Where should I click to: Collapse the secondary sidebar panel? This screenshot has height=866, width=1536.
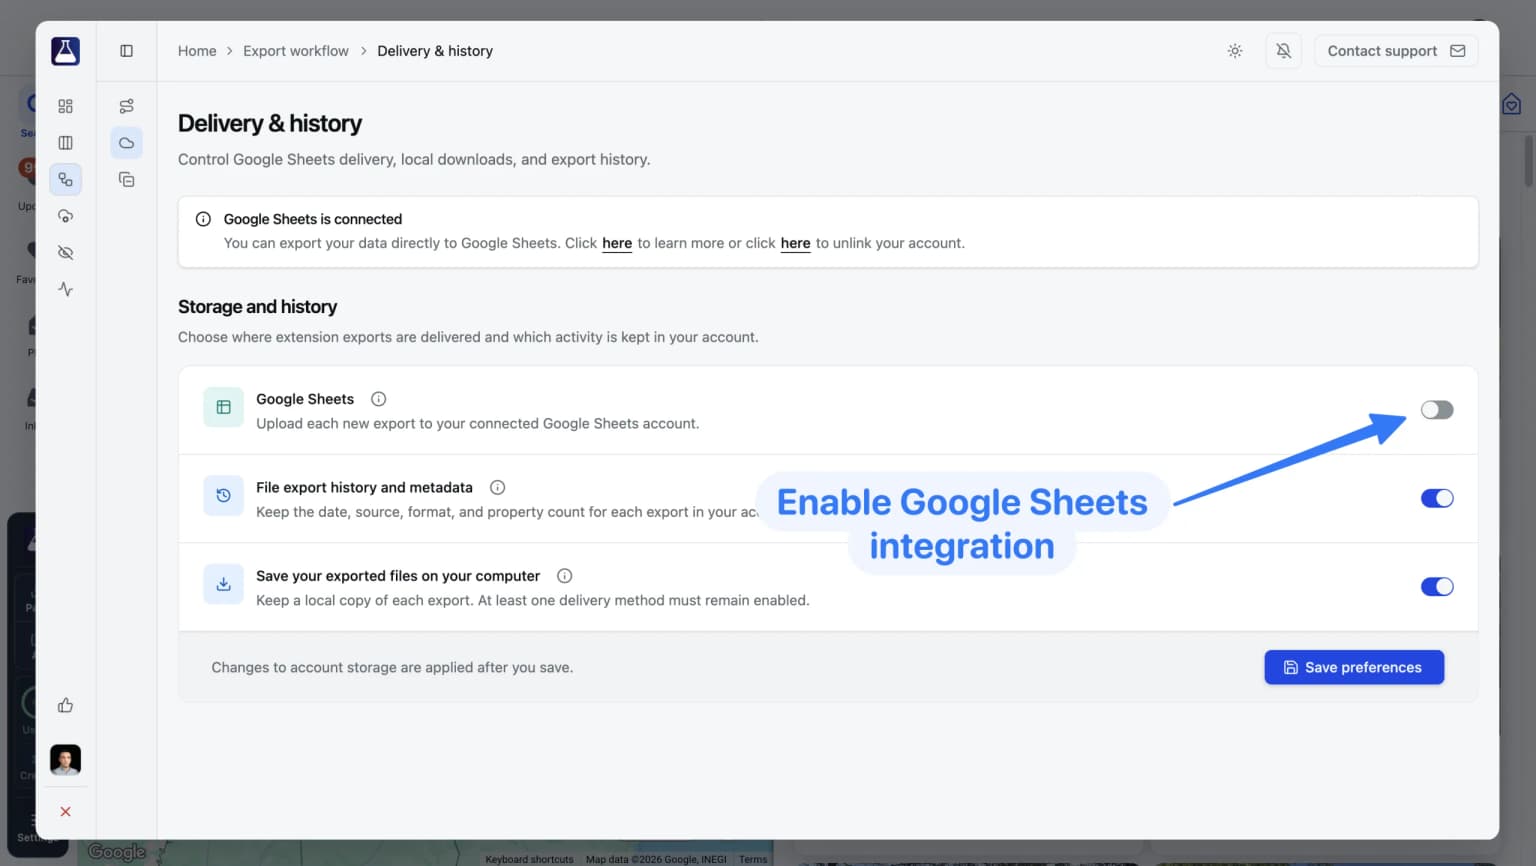(x=127, y=51)
